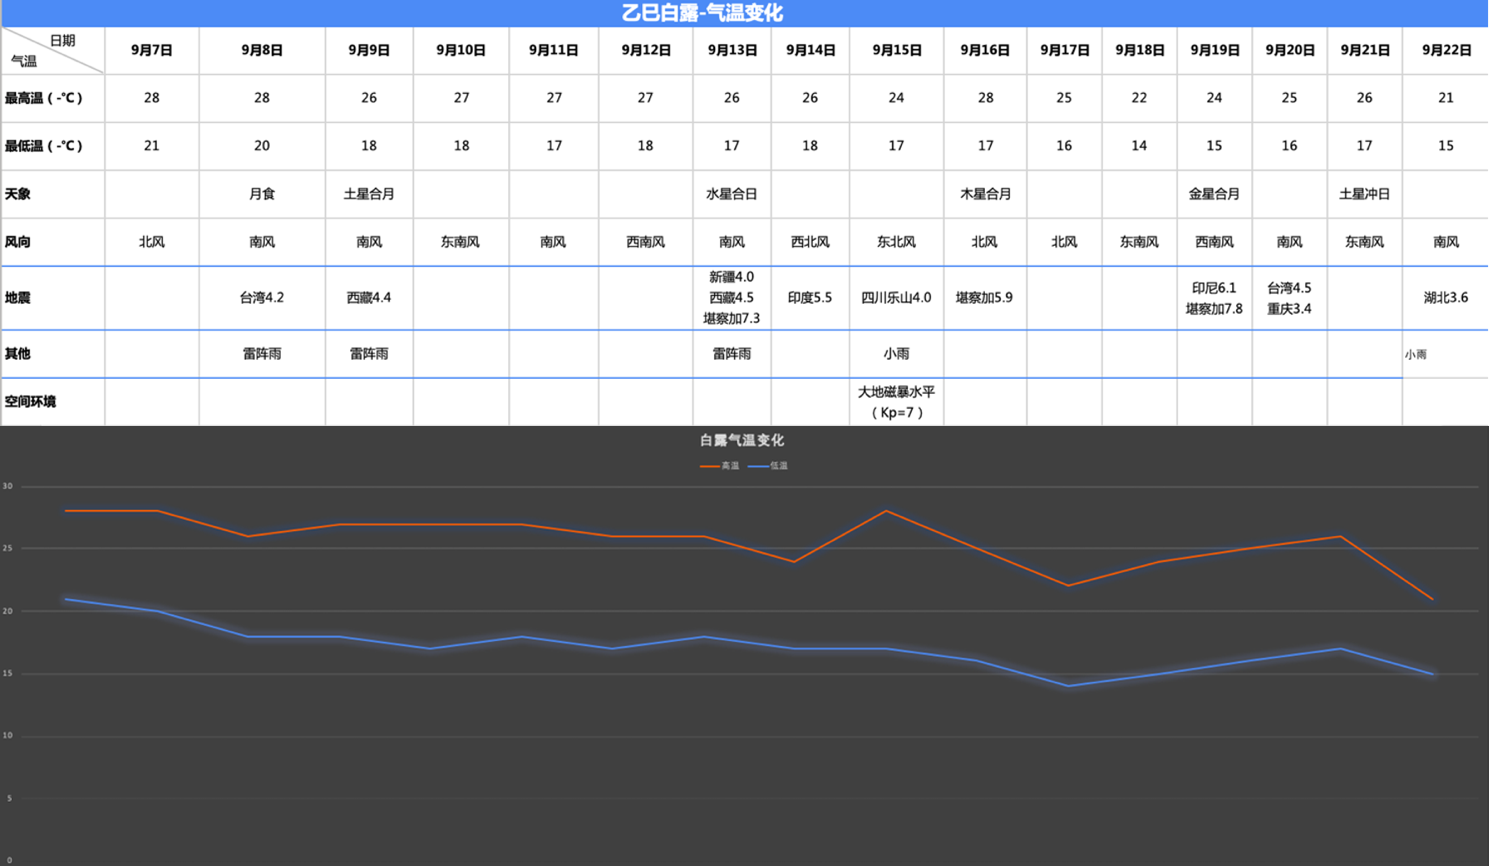Click the y-axis label 30
Screen dimensions: 1489x866
[x=8, y=487]
